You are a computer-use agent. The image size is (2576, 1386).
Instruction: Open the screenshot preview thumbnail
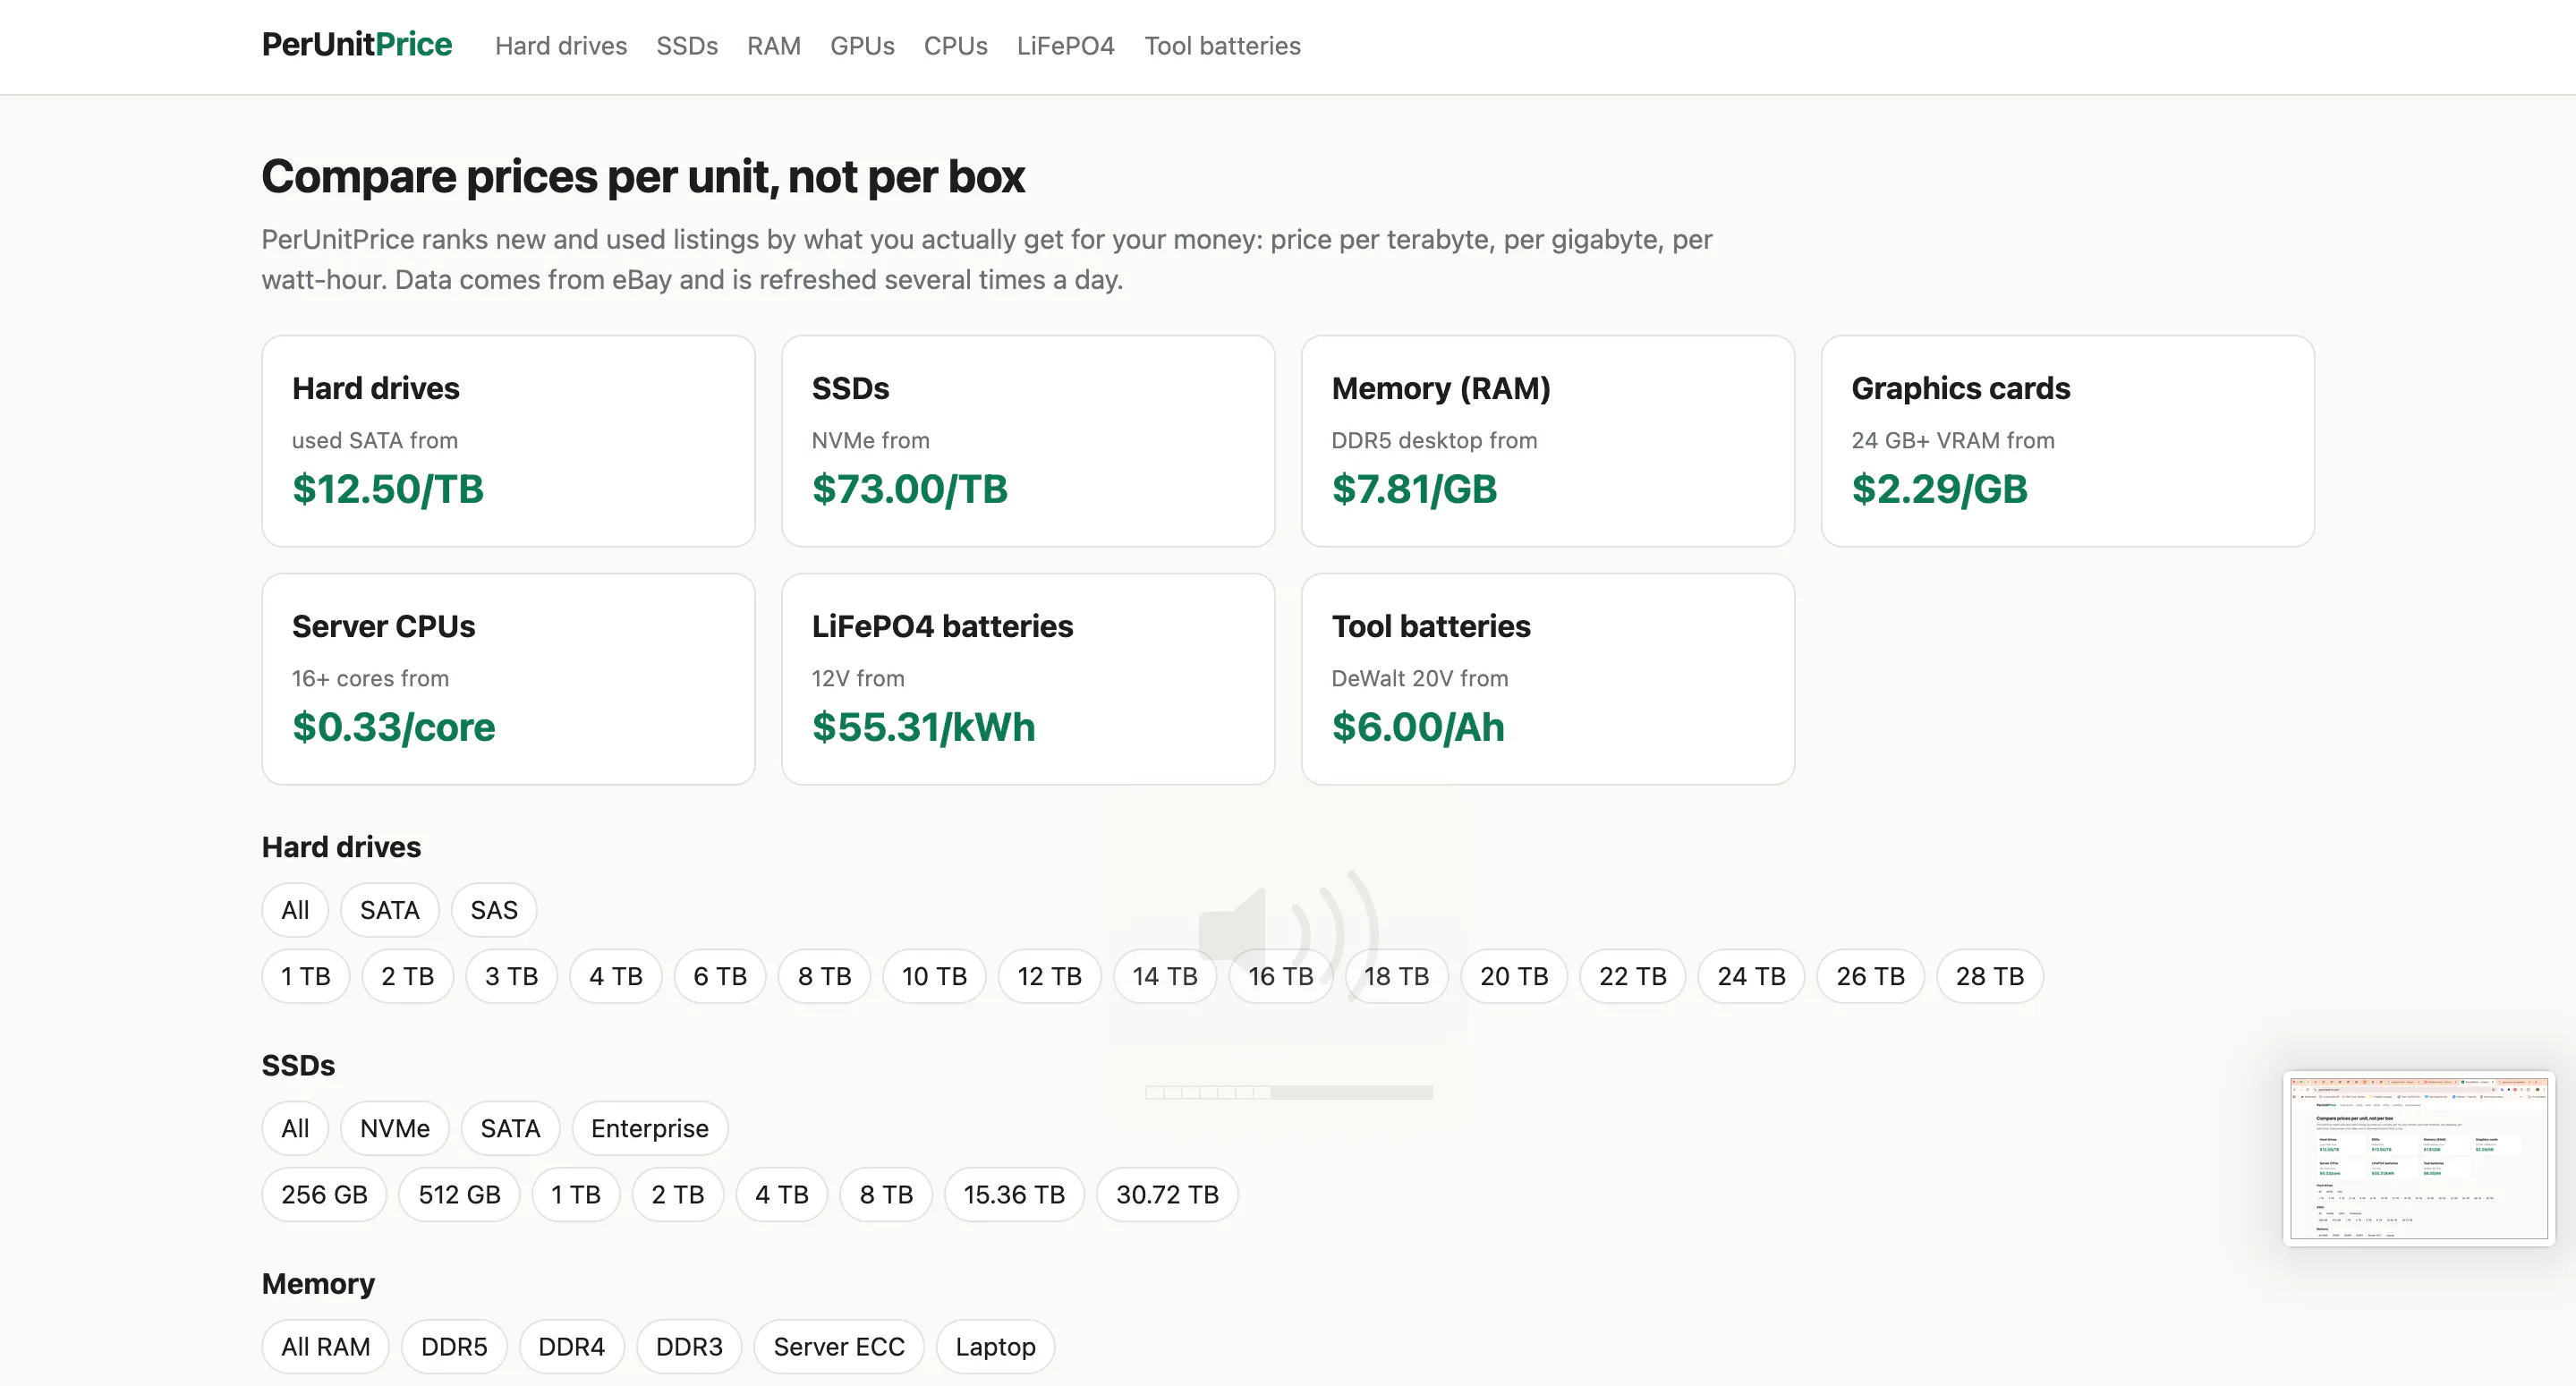2419,1158
